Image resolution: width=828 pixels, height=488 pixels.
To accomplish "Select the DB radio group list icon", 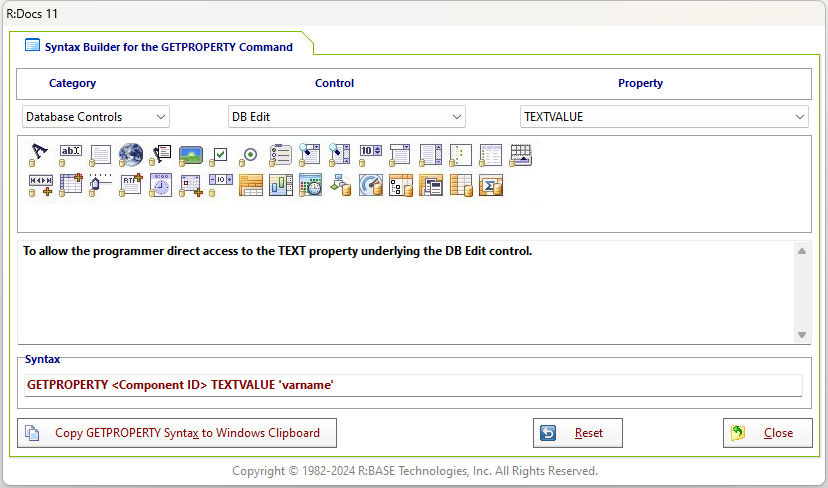I will (x=280, y=155).
